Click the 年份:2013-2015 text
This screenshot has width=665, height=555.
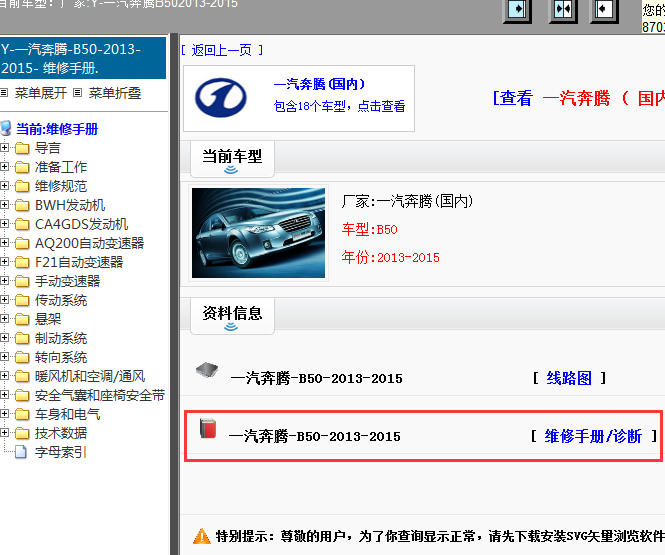click(x=391, y=257)
